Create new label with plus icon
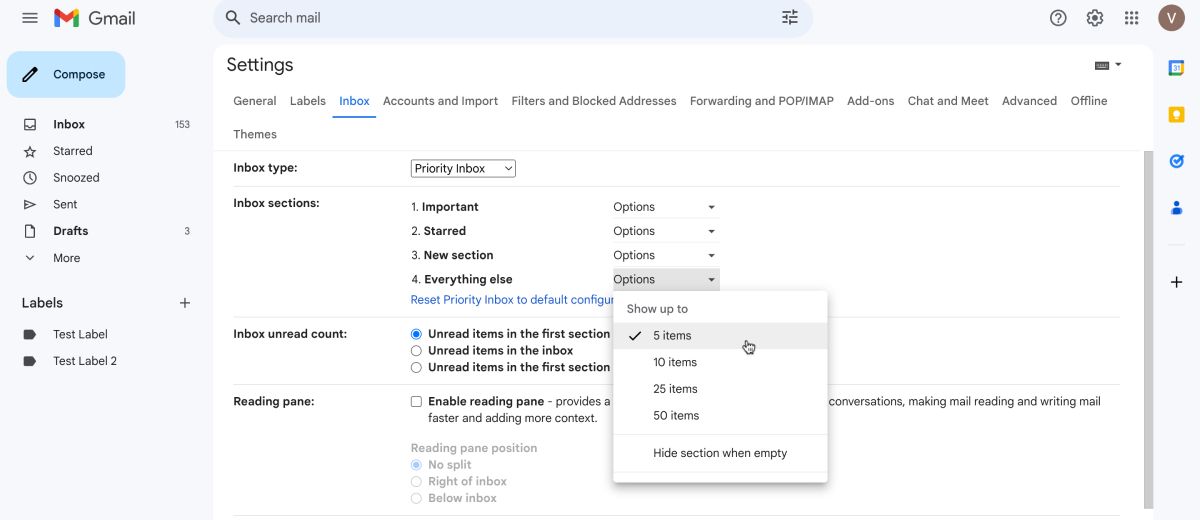 [184, 303]
